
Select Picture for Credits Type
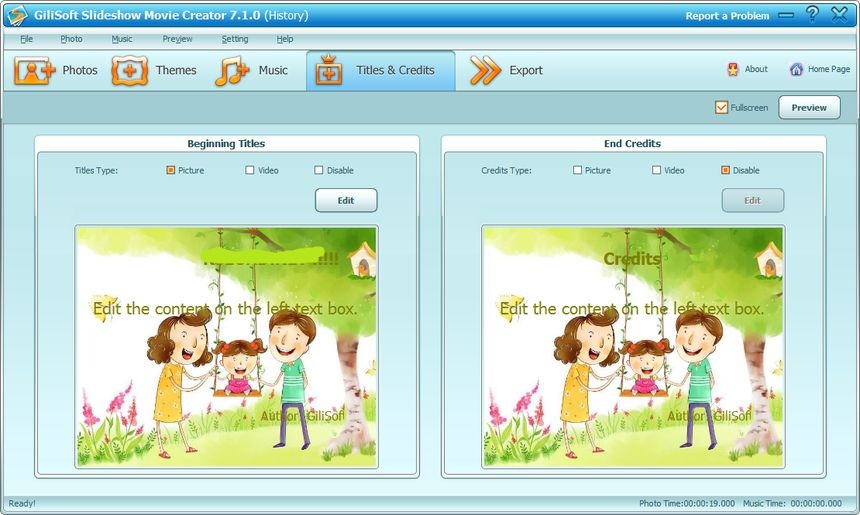point(577,170)
